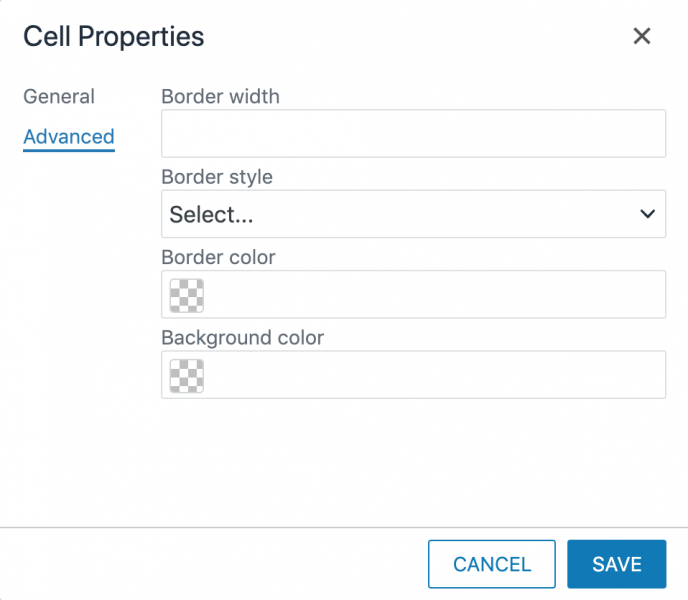
Task: Open the Border color checkered swatch
Action: coord(187,295)
